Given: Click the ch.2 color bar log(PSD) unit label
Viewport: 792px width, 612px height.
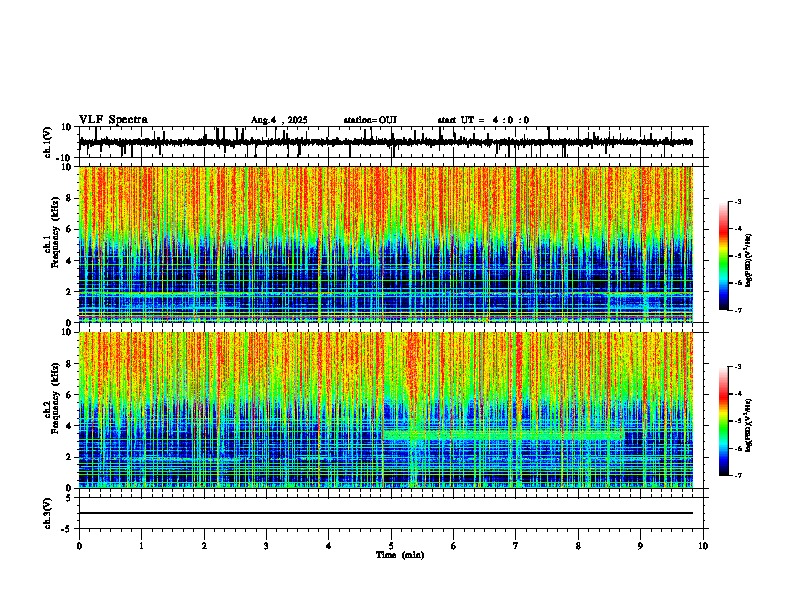Looking at the screenshot, I should [x=748, y=425].
